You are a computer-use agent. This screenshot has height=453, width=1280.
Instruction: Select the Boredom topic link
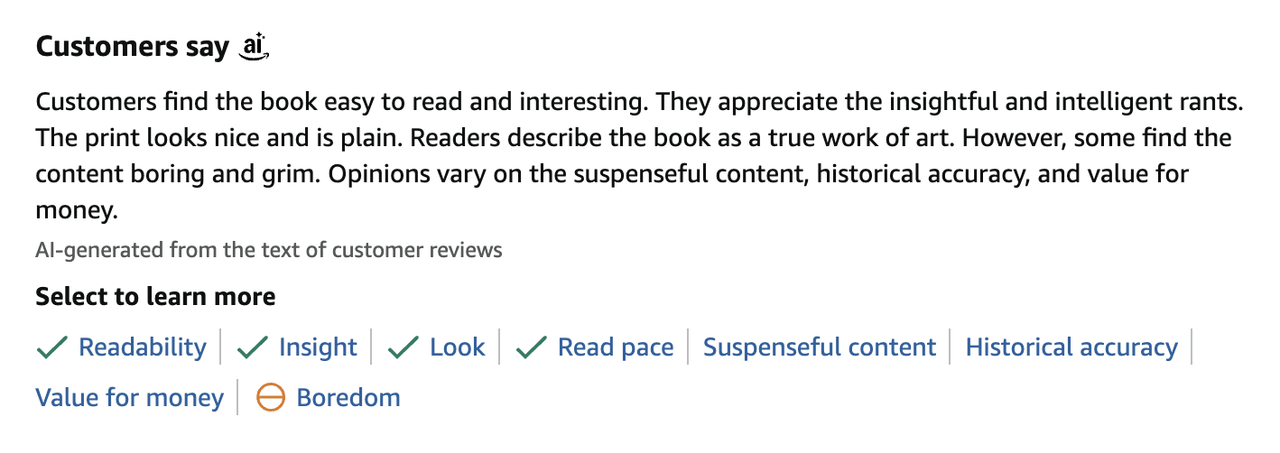(x=348, y=398)
